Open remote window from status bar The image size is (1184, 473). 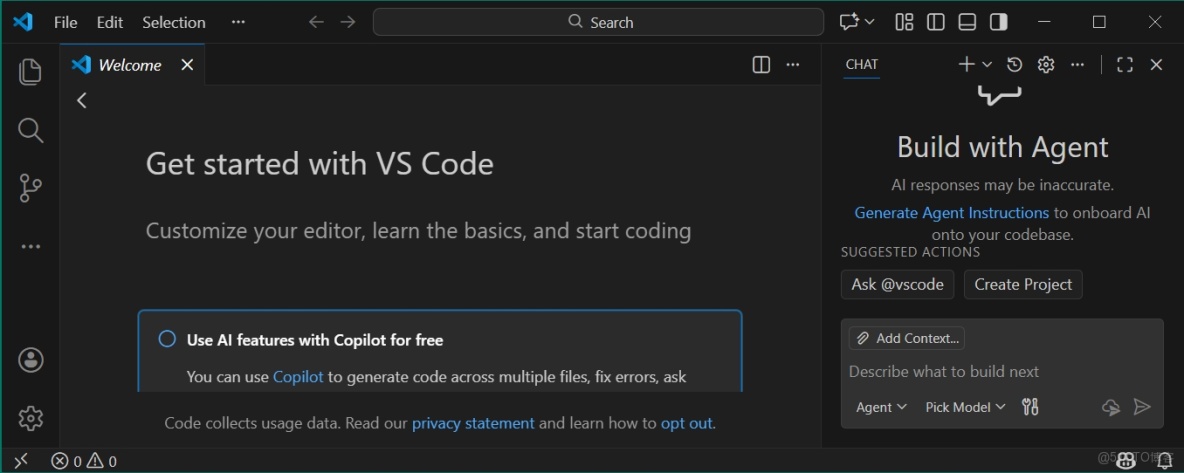click(x=21, y=460)
